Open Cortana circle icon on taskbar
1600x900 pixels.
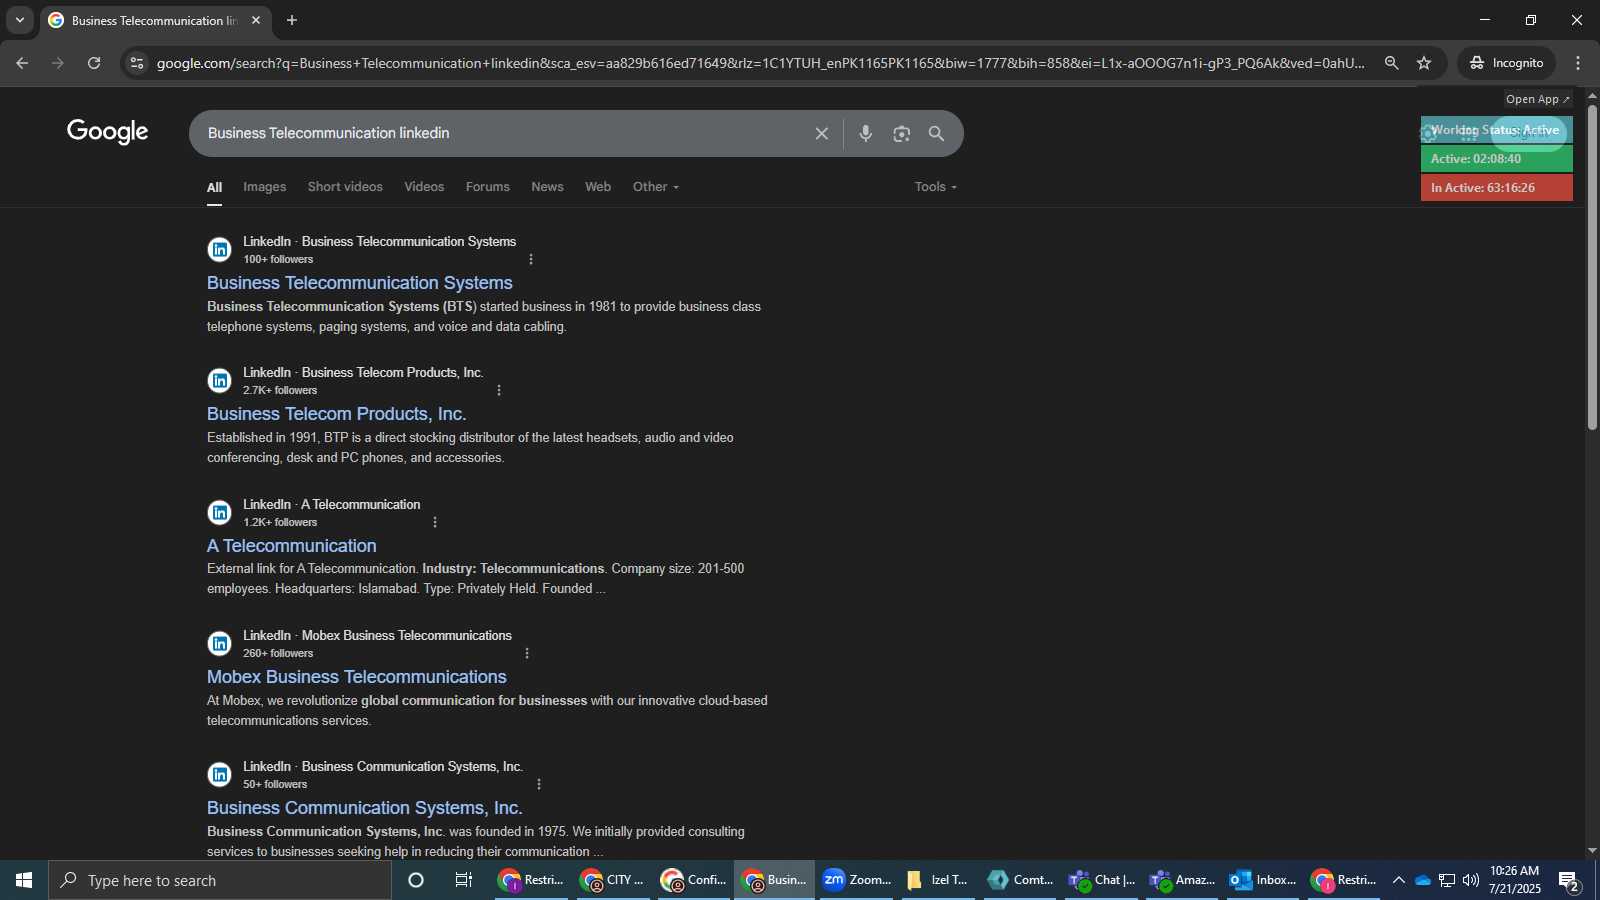[416, 880]
